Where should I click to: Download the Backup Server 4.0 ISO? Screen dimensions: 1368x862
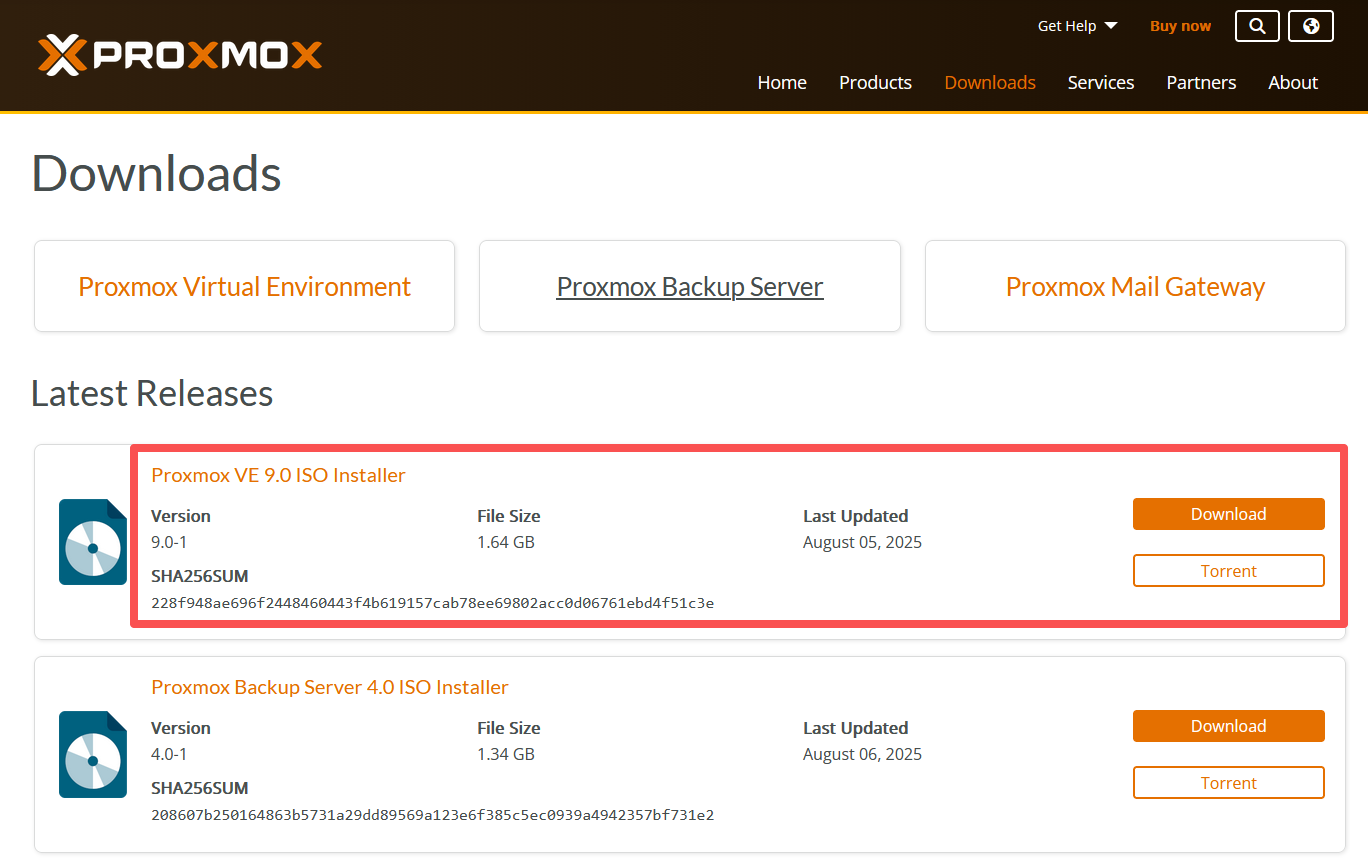click(1228, 726)
